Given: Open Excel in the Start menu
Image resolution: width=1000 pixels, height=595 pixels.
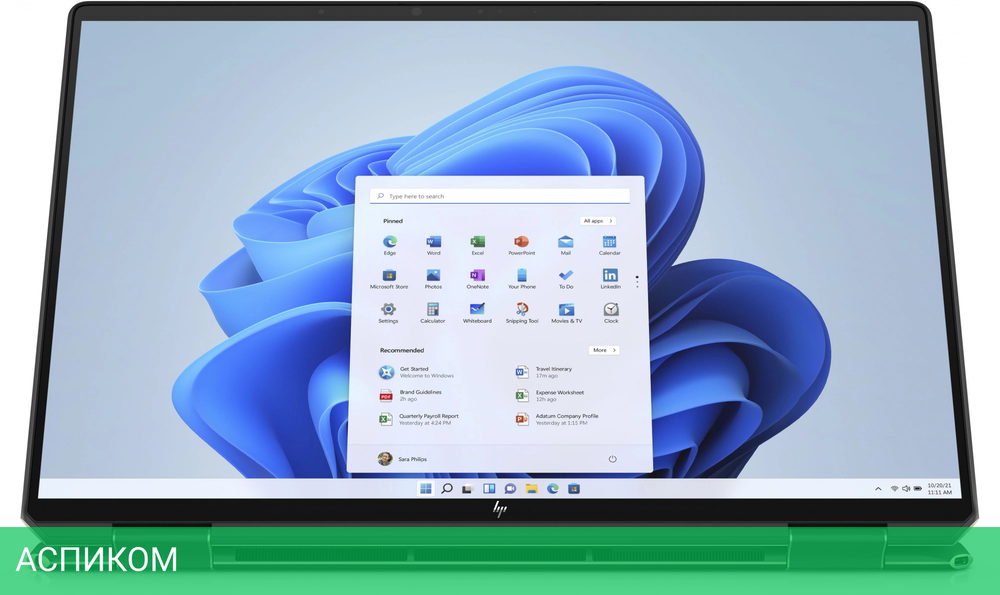Looking at the screenshot, I should pos(477,243).
